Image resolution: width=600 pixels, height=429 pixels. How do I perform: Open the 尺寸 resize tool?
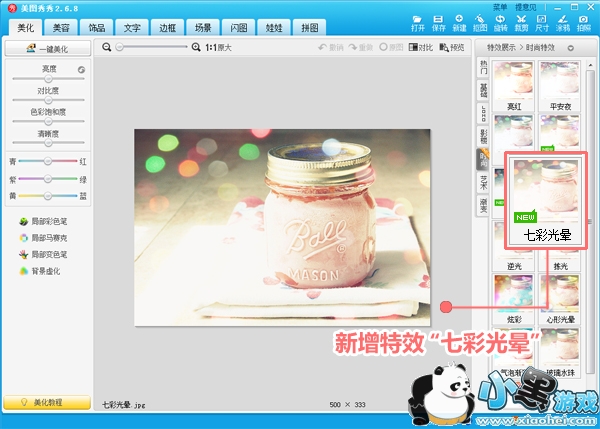tap(542, 23)
